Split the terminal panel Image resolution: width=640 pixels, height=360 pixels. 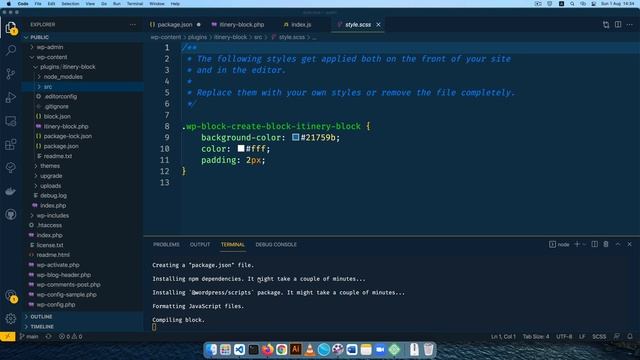pos(594,244)
